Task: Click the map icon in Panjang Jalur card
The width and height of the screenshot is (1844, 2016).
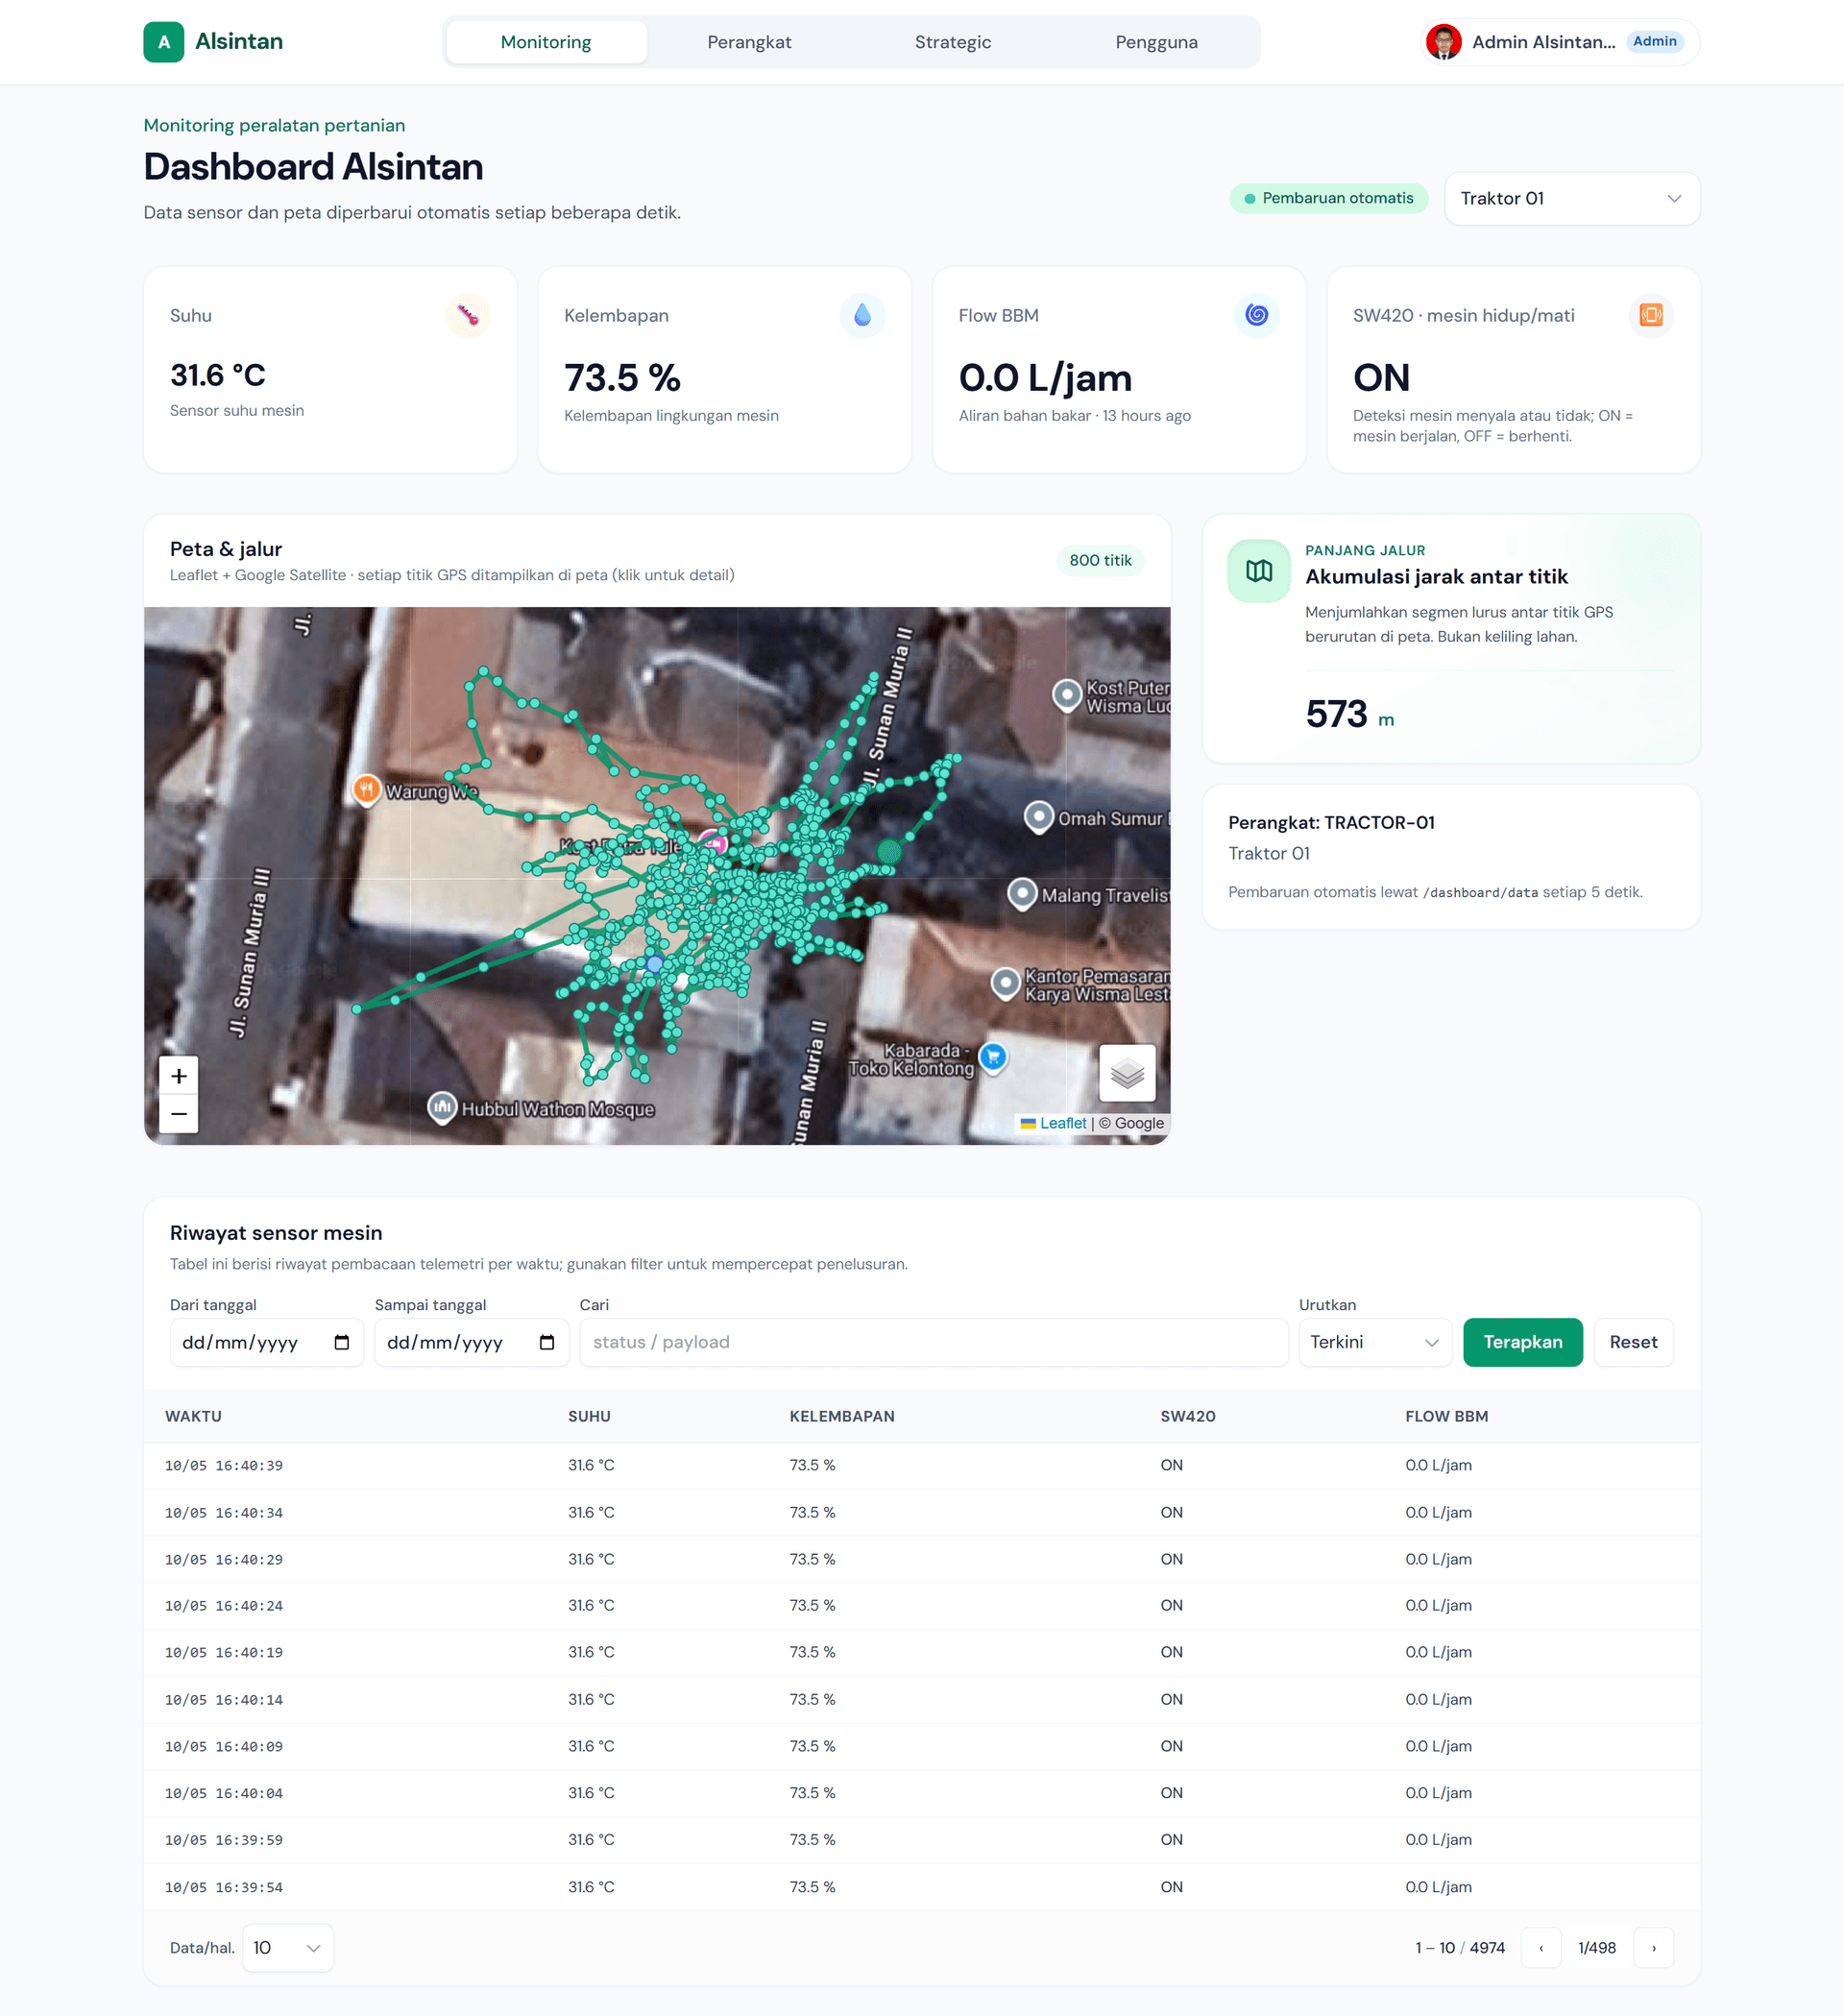Action: (1259, 571)
